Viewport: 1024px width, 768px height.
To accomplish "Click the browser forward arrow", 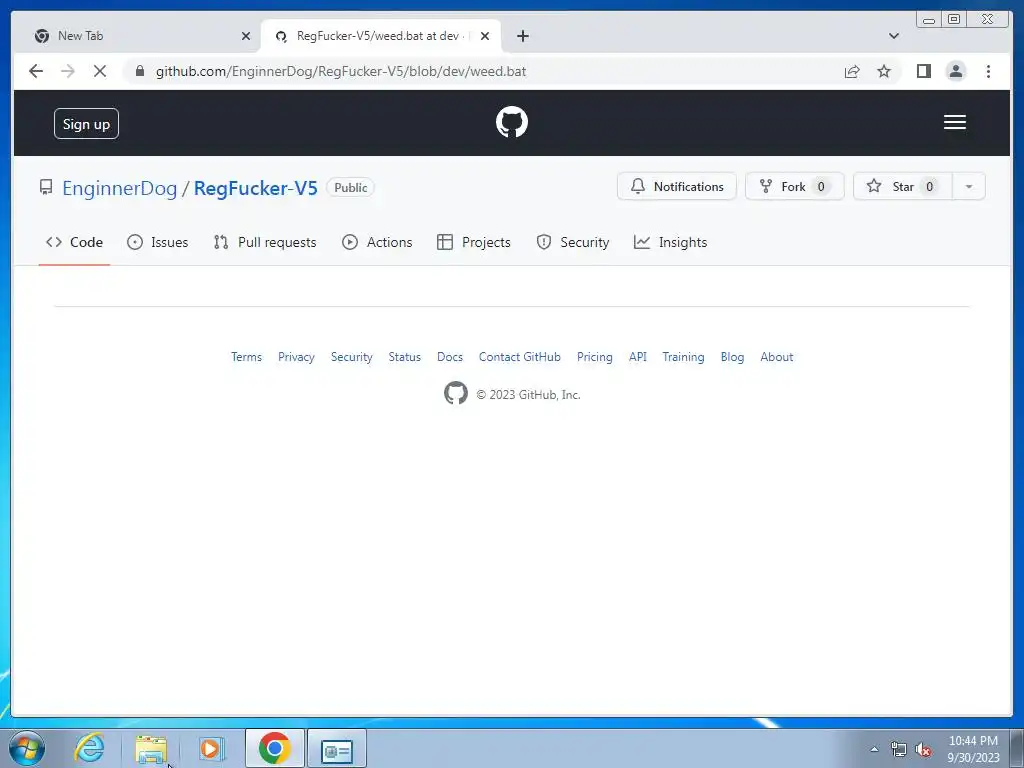I will [x=68, y=71].
